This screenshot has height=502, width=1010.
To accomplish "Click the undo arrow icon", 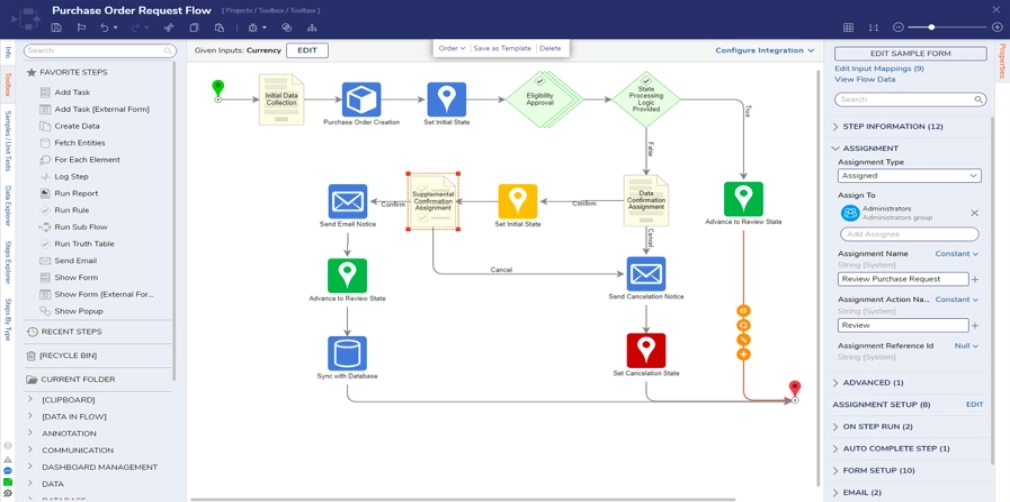I will pos(103,27).
